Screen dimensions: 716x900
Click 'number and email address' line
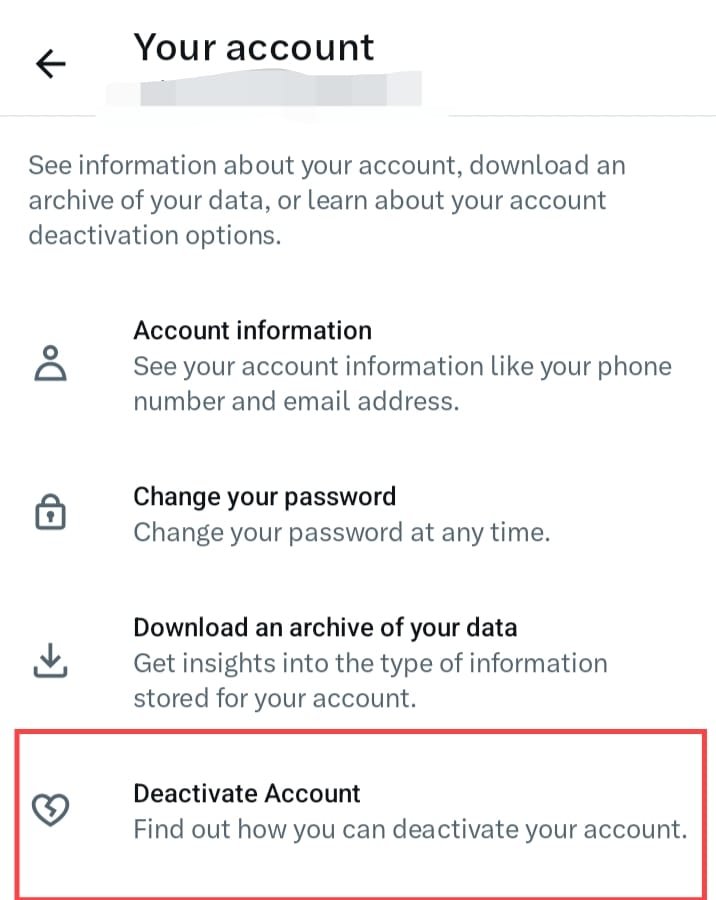tap(296, 401)
